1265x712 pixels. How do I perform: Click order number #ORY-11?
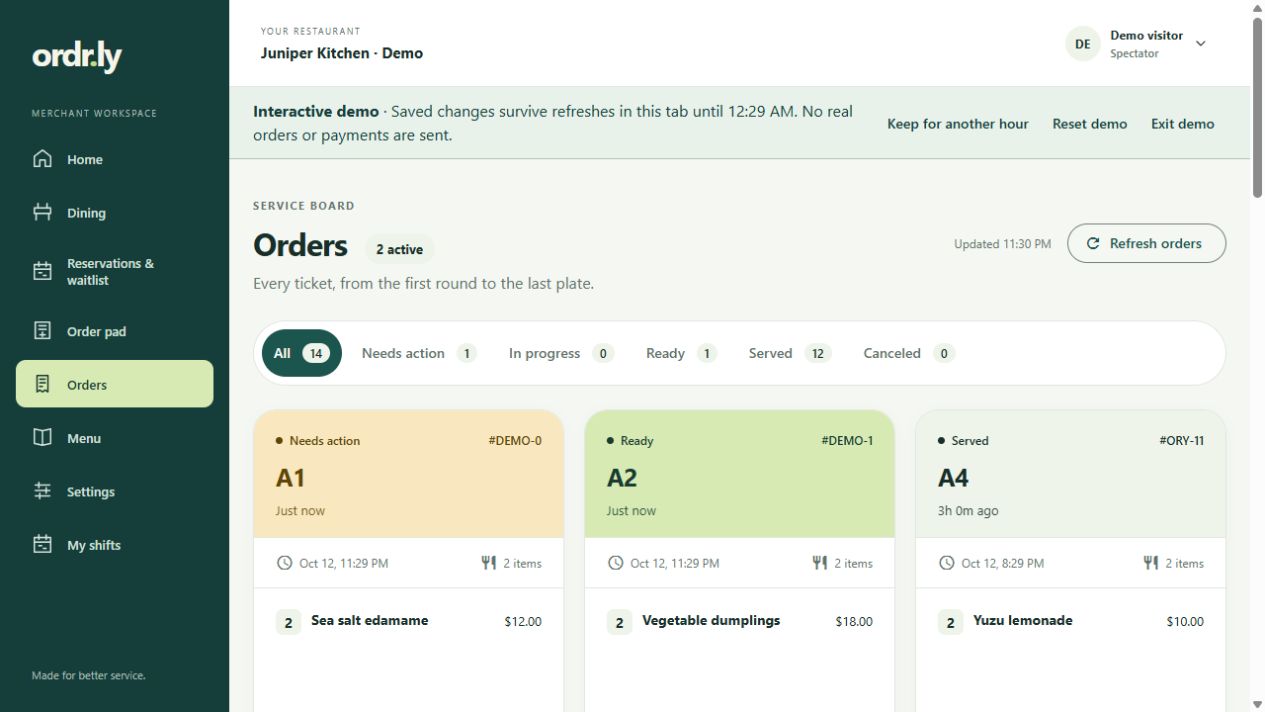1181,440
